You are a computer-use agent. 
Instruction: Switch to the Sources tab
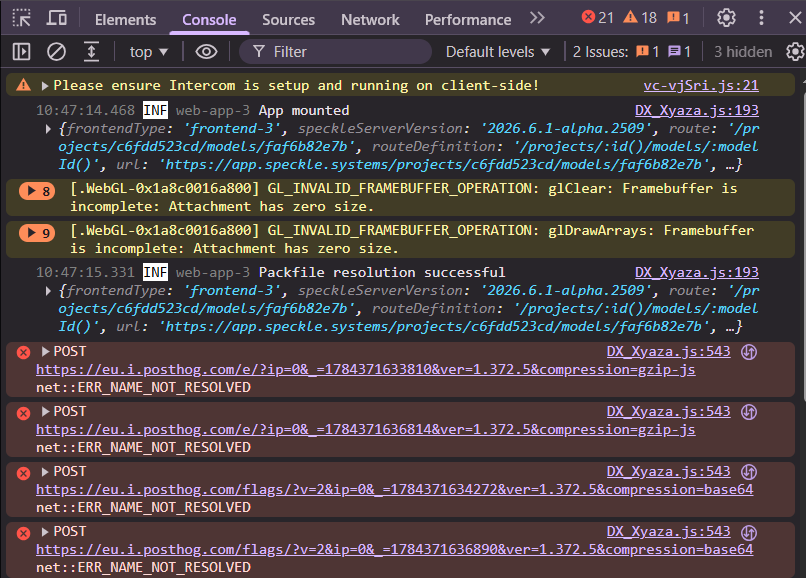(288, 20)
